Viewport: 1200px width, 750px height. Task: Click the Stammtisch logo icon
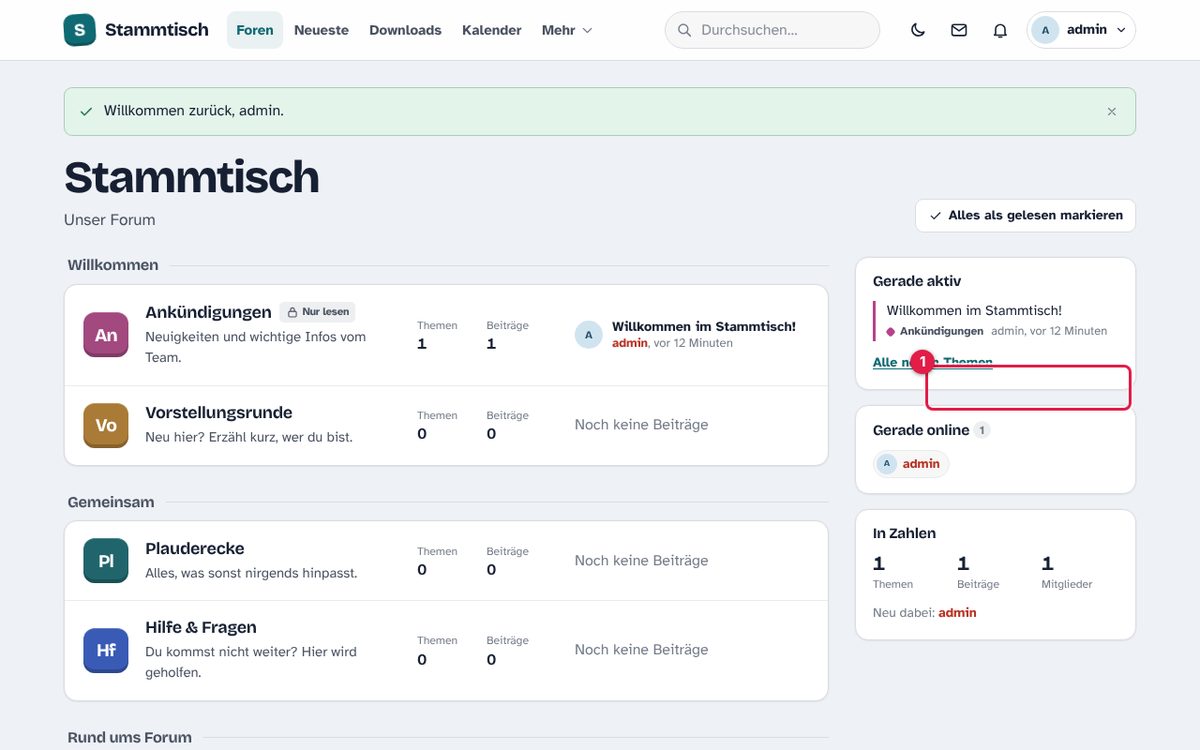click(80, 30)
